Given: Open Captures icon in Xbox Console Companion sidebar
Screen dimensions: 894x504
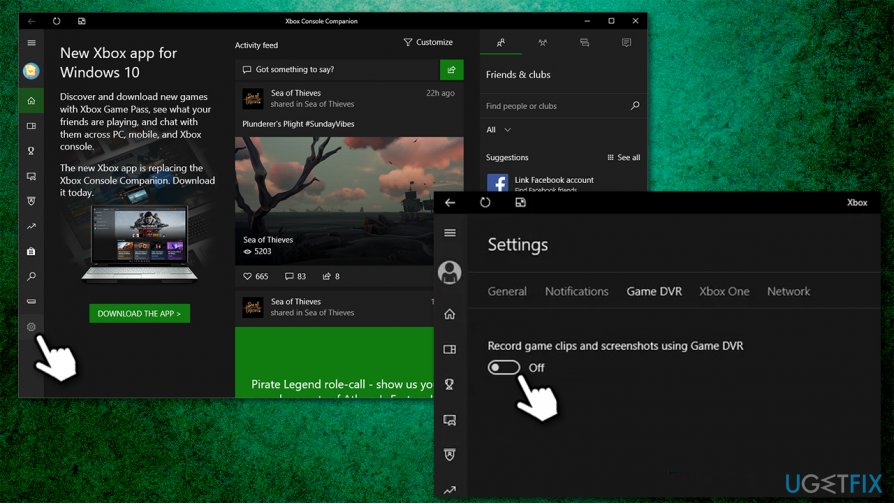Looking at the screenshot, I should (x=31, y=176).
